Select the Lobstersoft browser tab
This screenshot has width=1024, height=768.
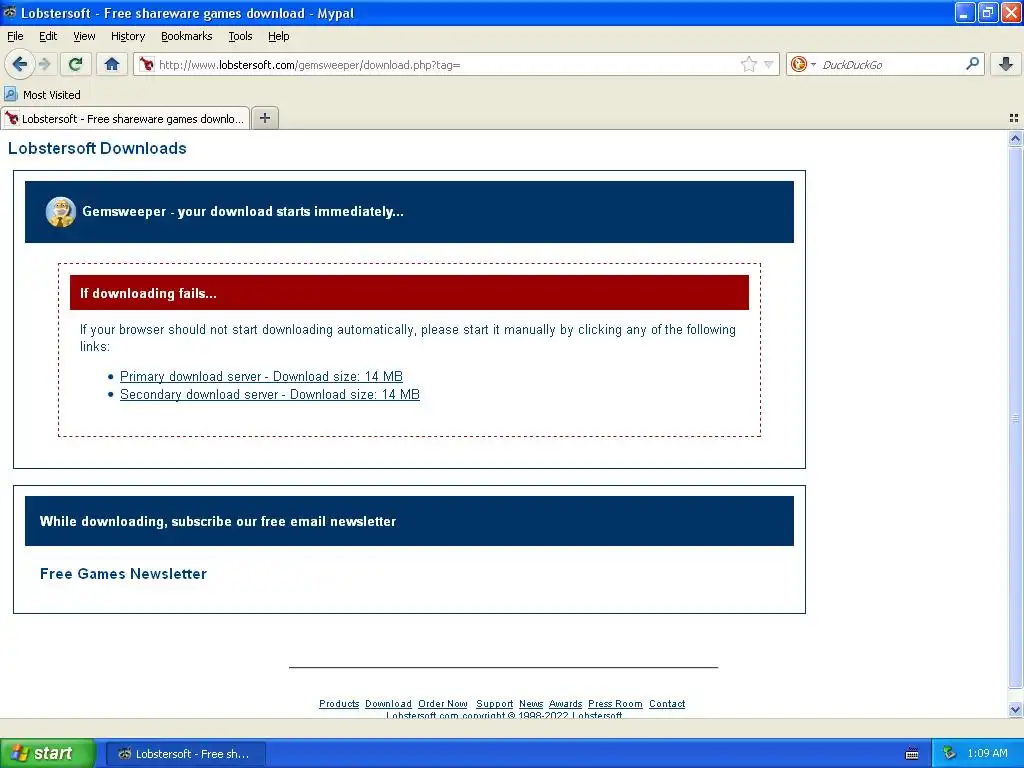coord(125,118)
